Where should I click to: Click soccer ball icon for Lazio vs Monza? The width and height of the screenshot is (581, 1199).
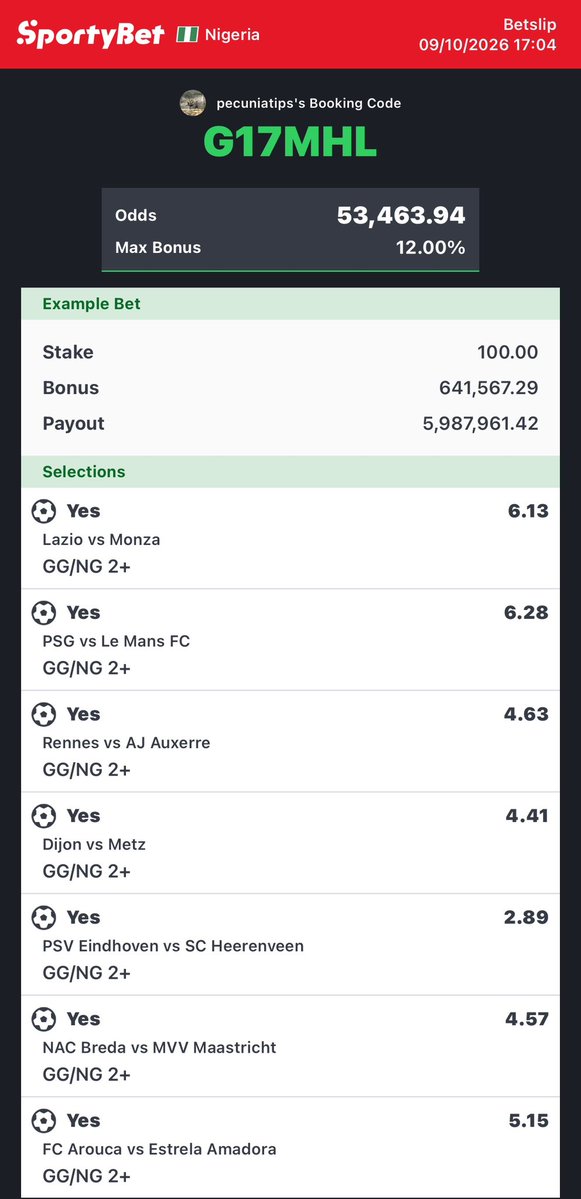[x=44, y=511]
